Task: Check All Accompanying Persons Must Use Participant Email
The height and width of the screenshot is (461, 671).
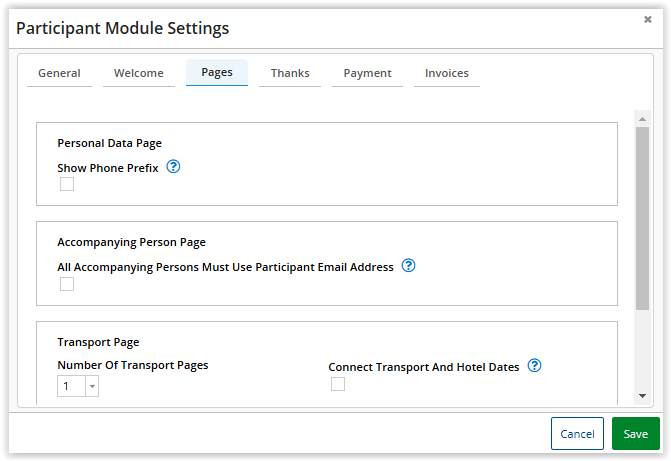Action: click(67, 284)
